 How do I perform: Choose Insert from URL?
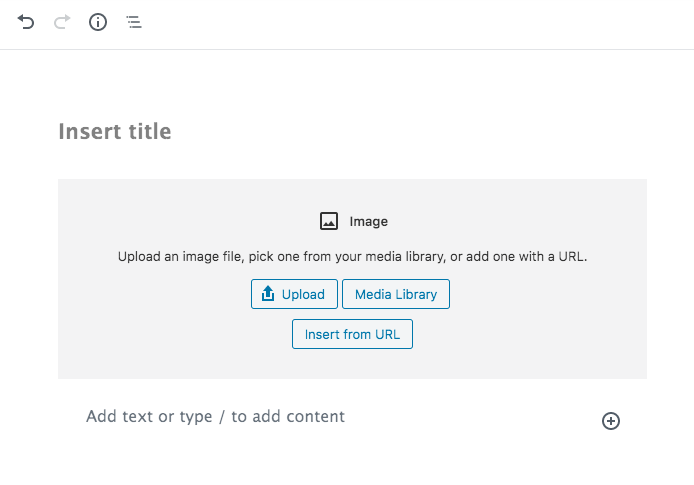coord(352,334)
